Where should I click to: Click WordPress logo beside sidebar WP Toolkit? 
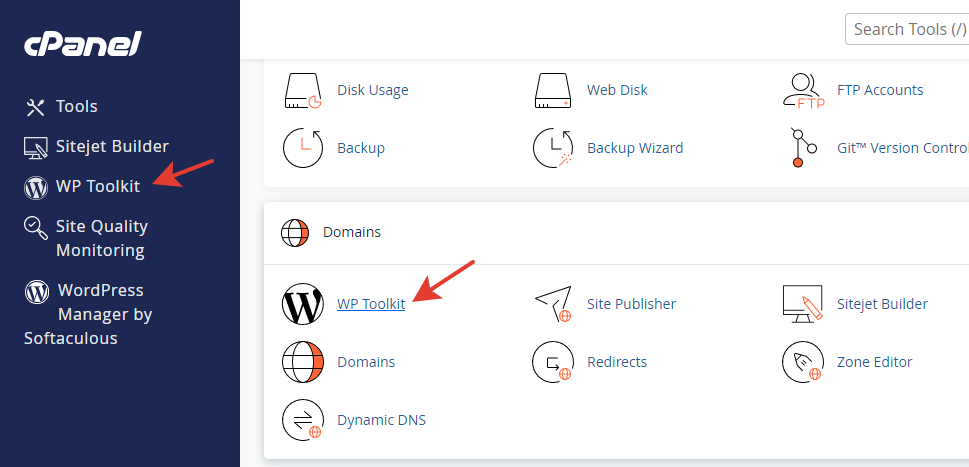[x=36, y=187]
